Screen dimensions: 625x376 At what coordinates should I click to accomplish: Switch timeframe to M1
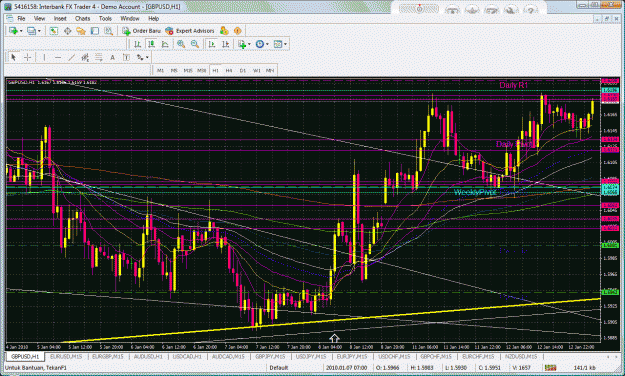[x=160, y=71]
